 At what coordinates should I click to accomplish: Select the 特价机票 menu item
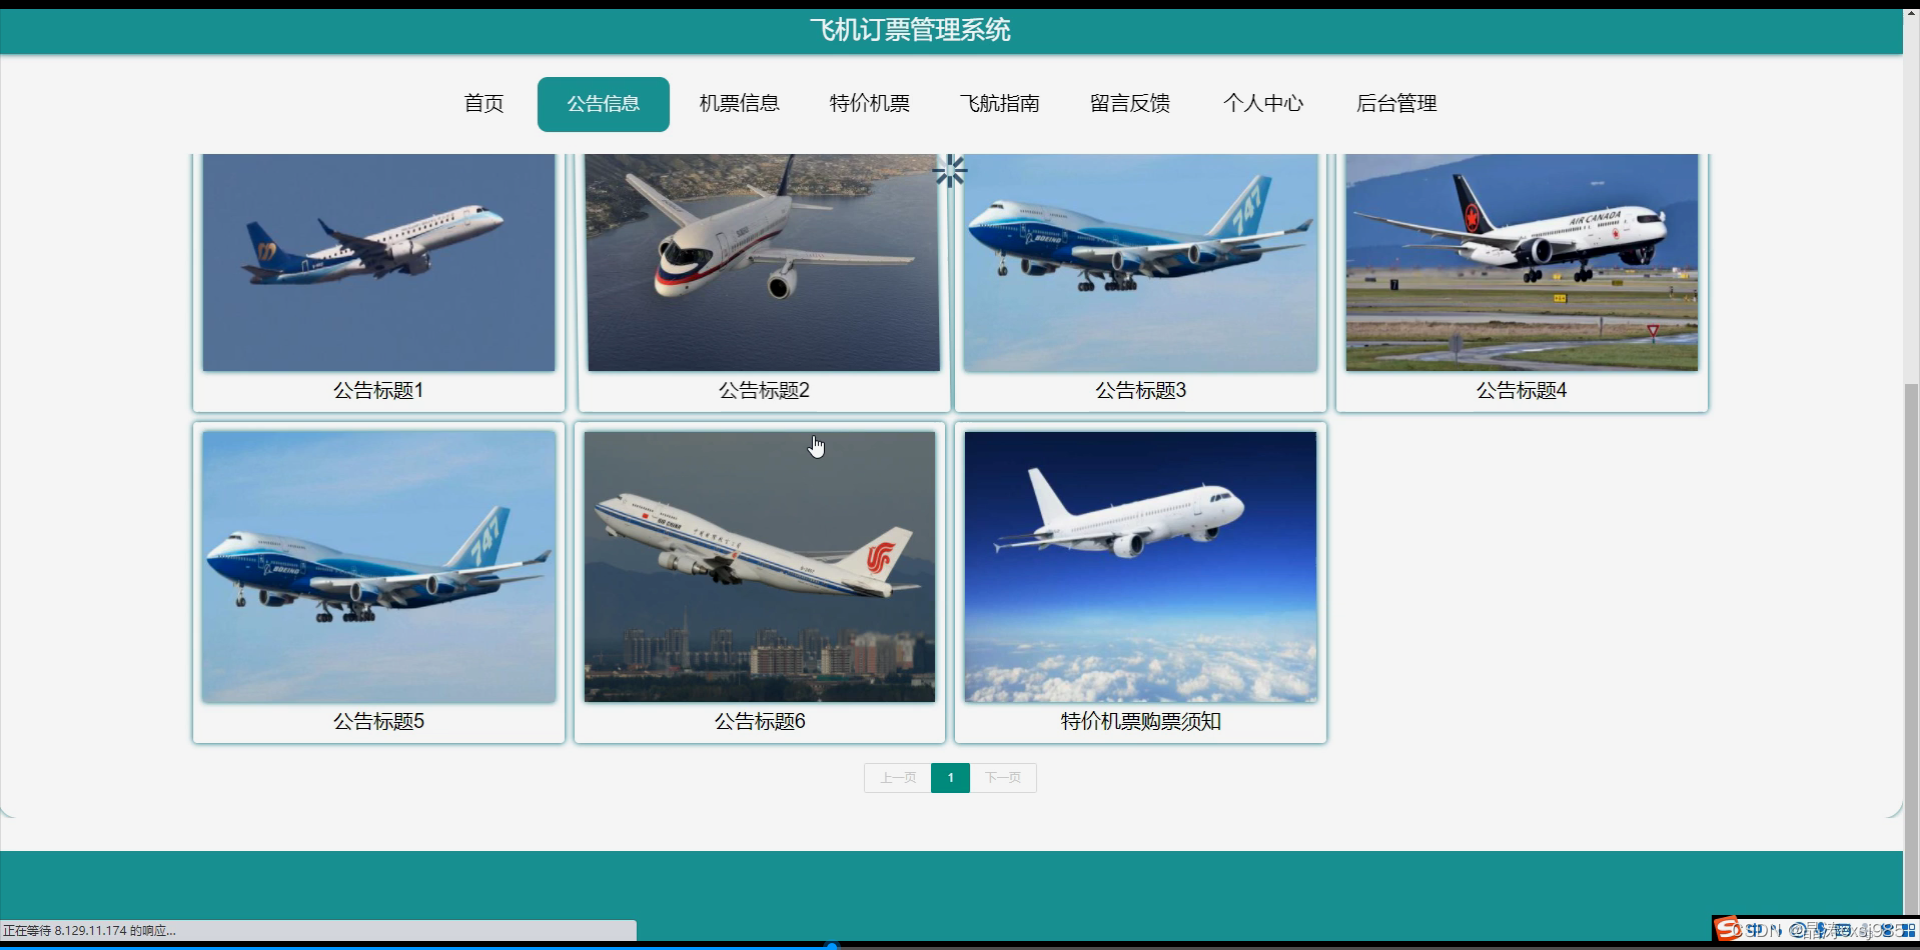(x=869, y=103)
